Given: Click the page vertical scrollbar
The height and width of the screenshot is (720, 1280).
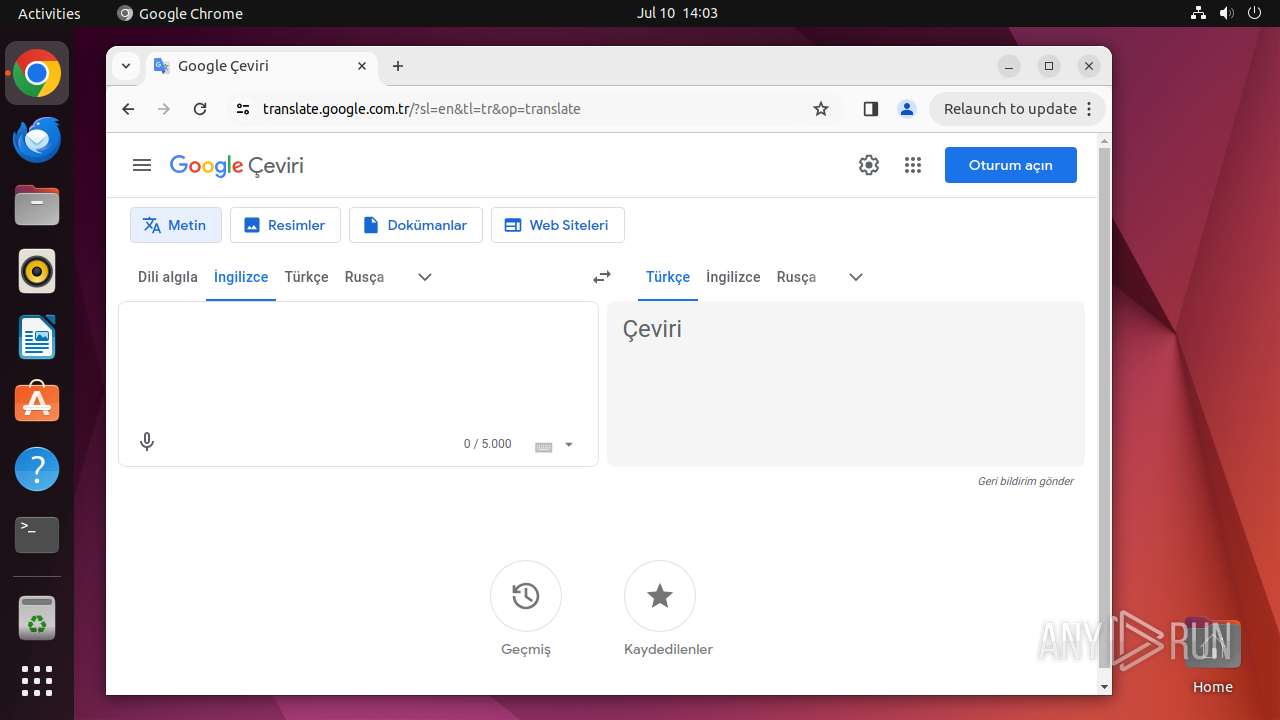Looking at the screenshot, I should [1104, 406].
